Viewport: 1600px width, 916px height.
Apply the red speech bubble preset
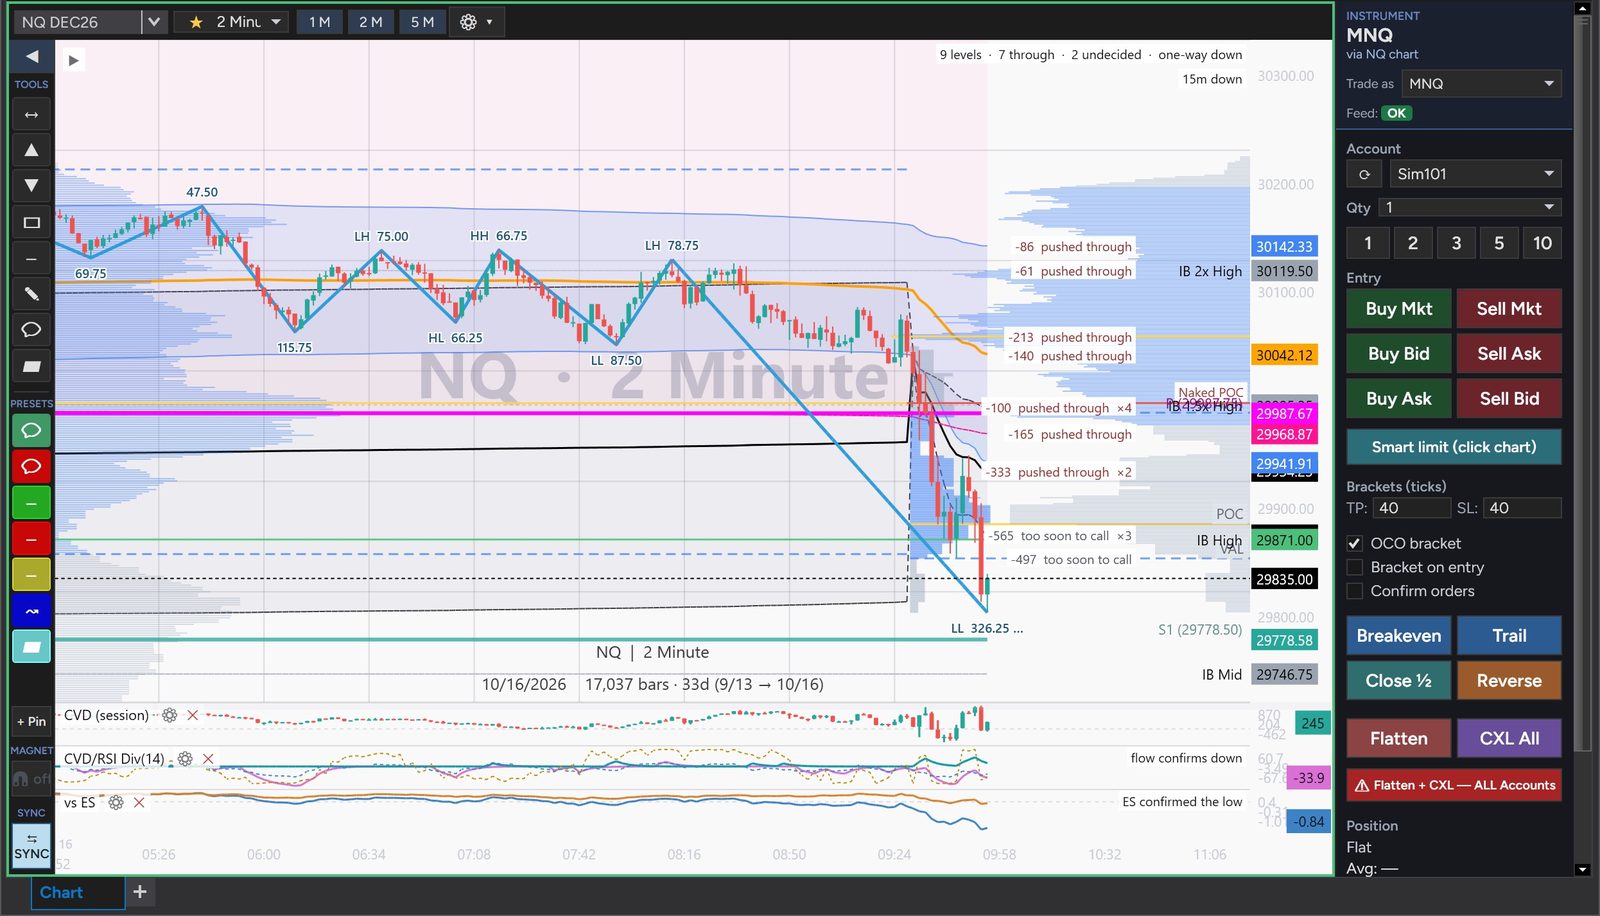31,466
